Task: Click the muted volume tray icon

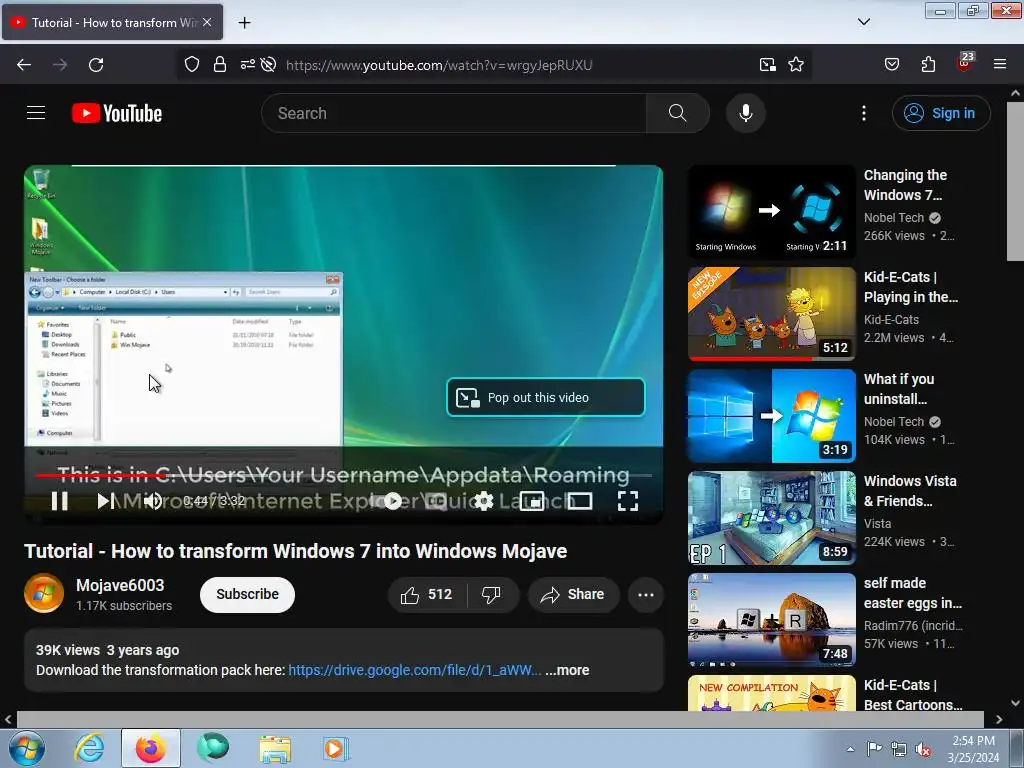Action: coord(923,749)
